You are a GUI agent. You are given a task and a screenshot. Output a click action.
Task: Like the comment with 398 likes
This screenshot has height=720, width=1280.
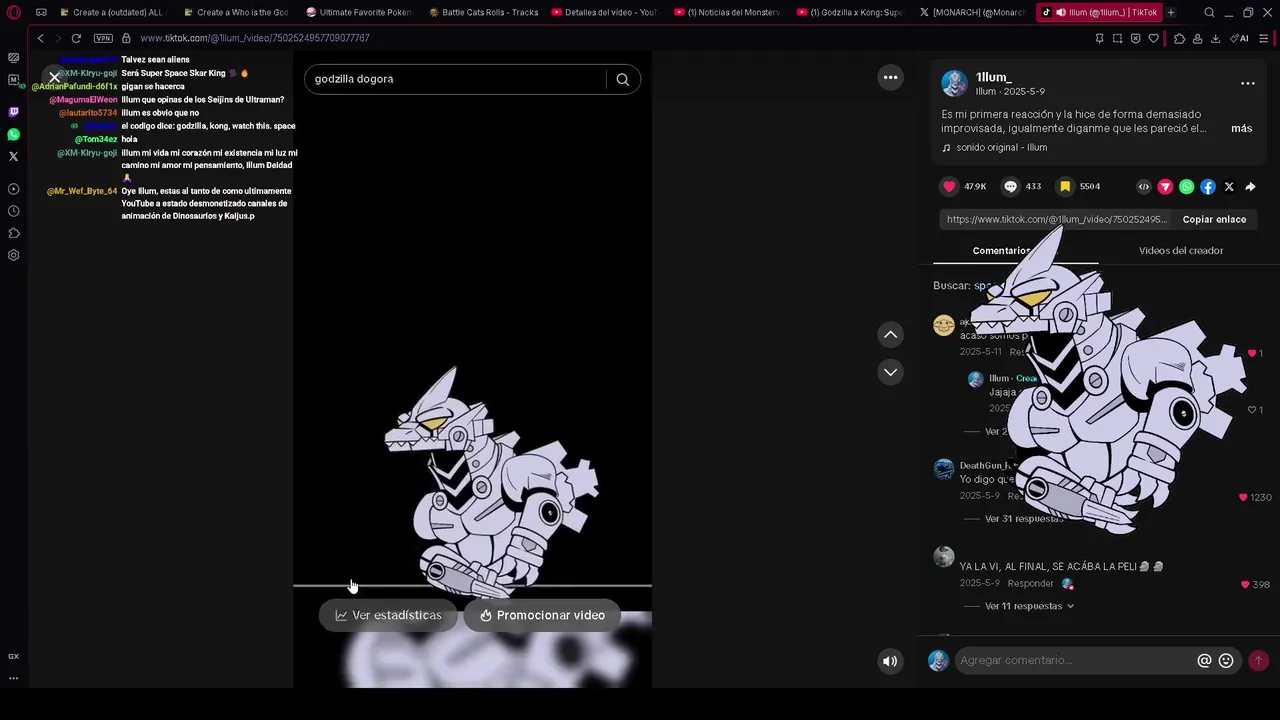coord(1245,585)
